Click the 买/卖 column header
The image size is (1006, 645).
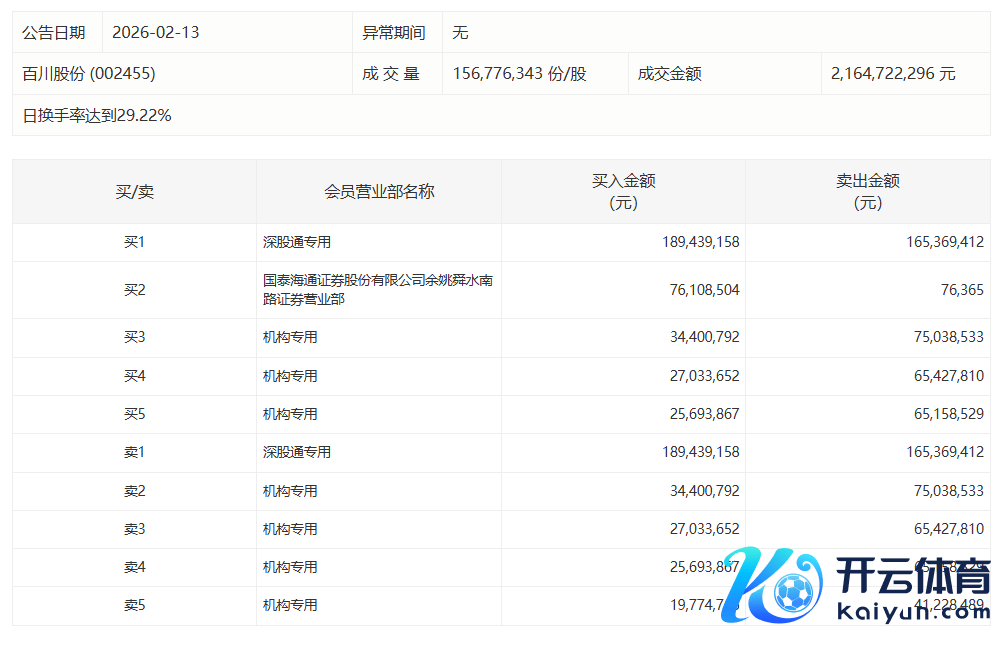coord(134,192)
